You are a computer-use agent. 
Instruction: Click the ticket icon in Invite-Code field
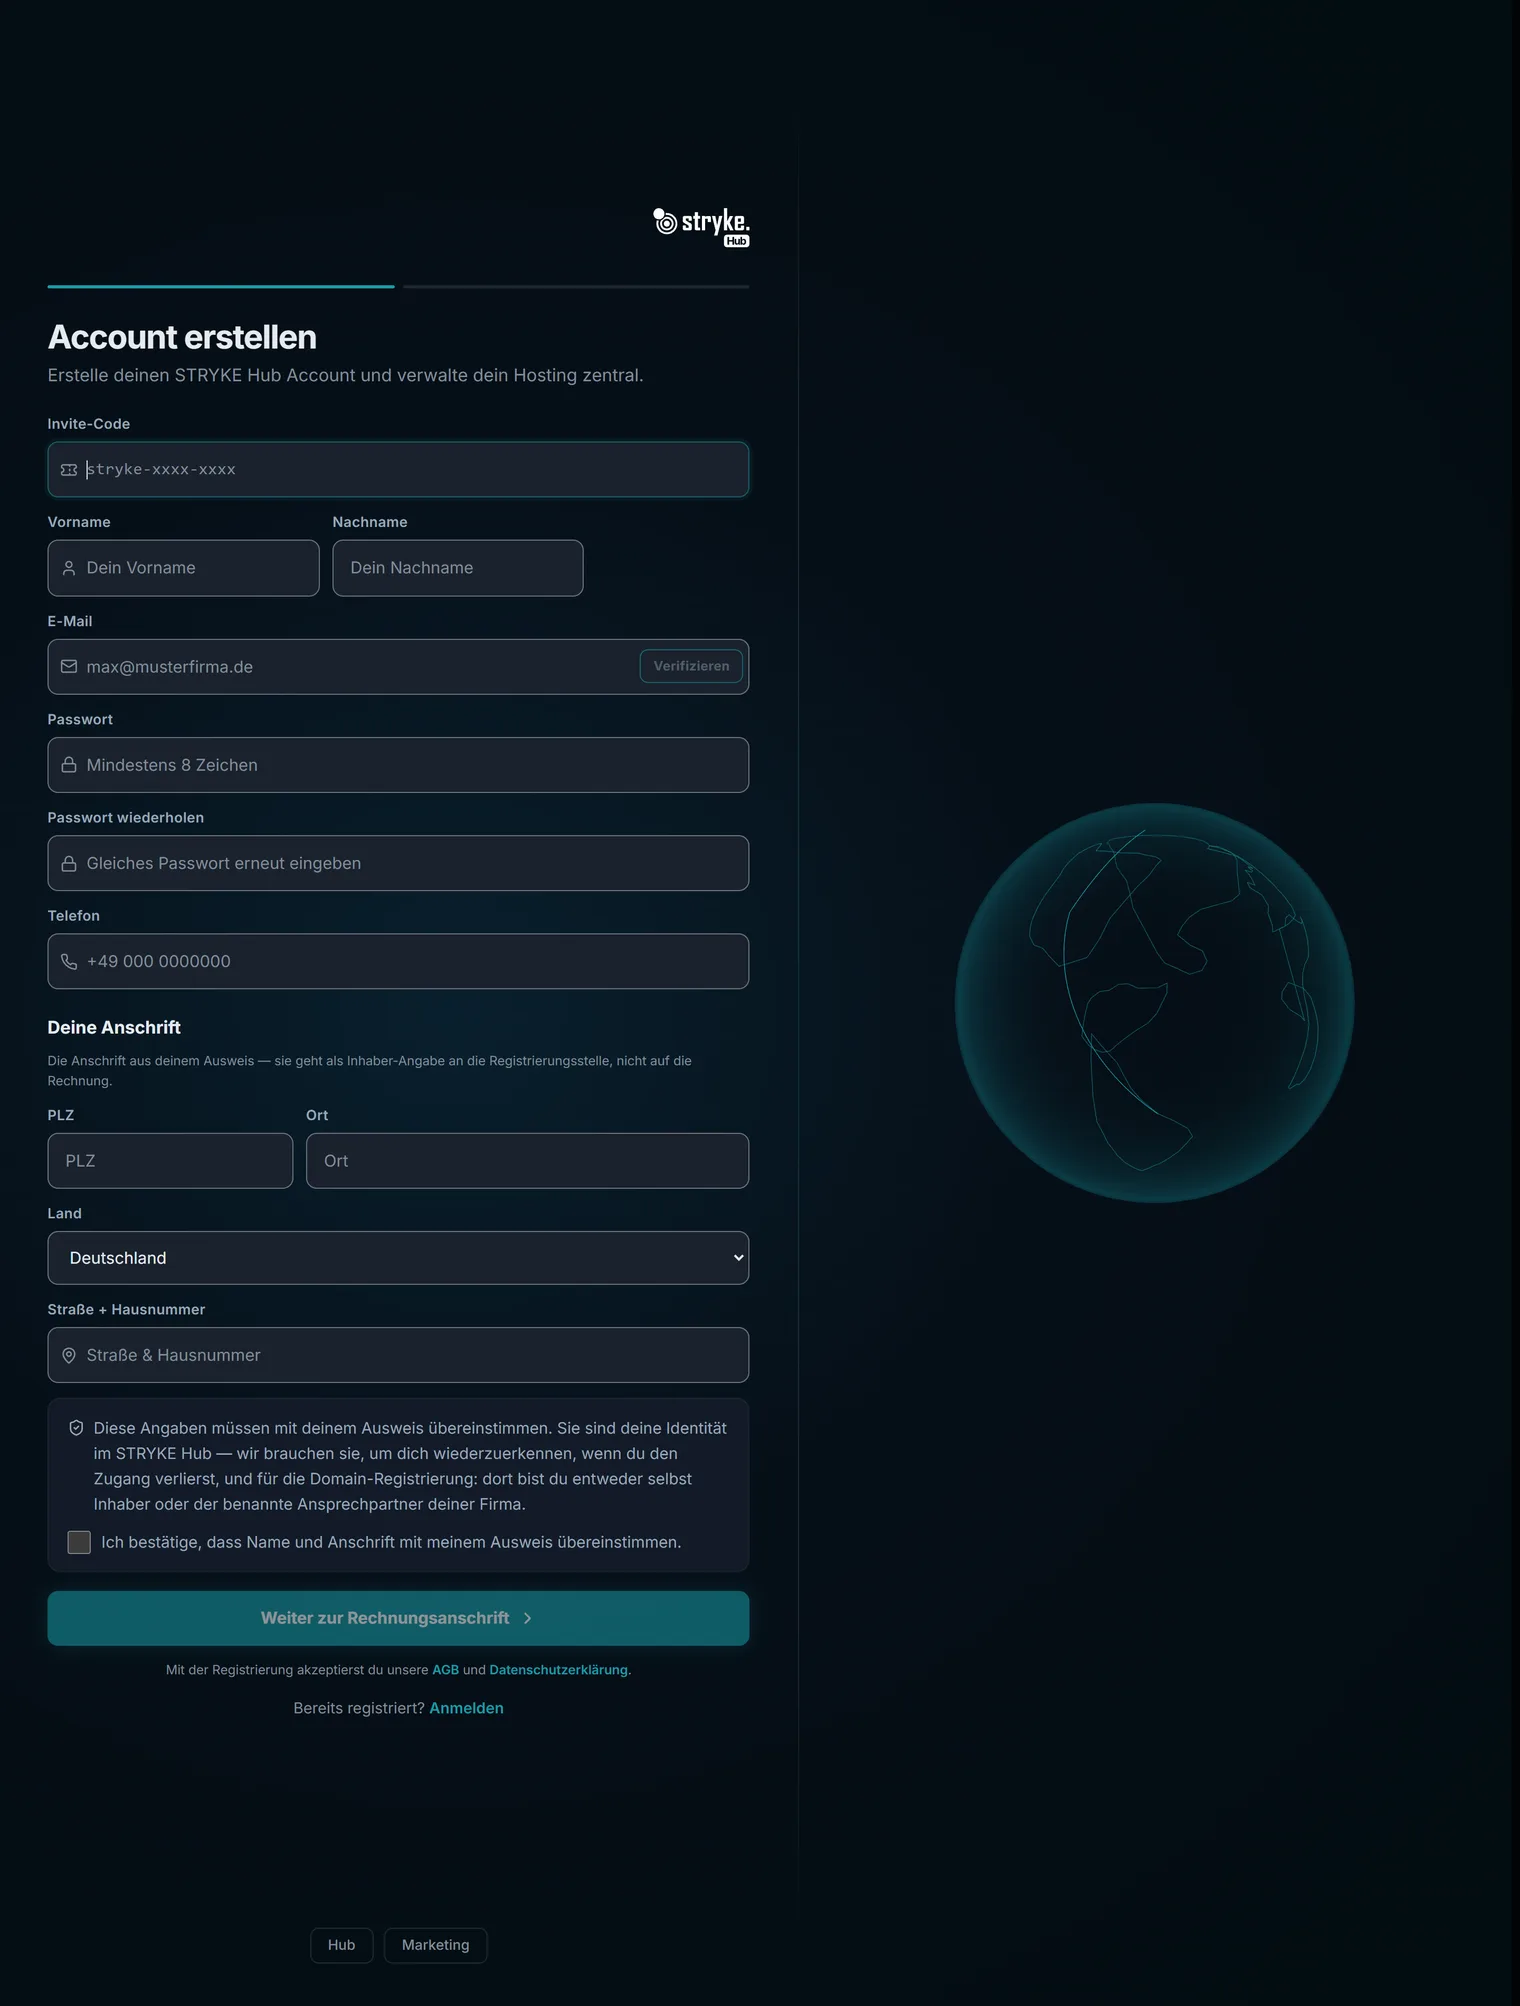click(69, 470)
